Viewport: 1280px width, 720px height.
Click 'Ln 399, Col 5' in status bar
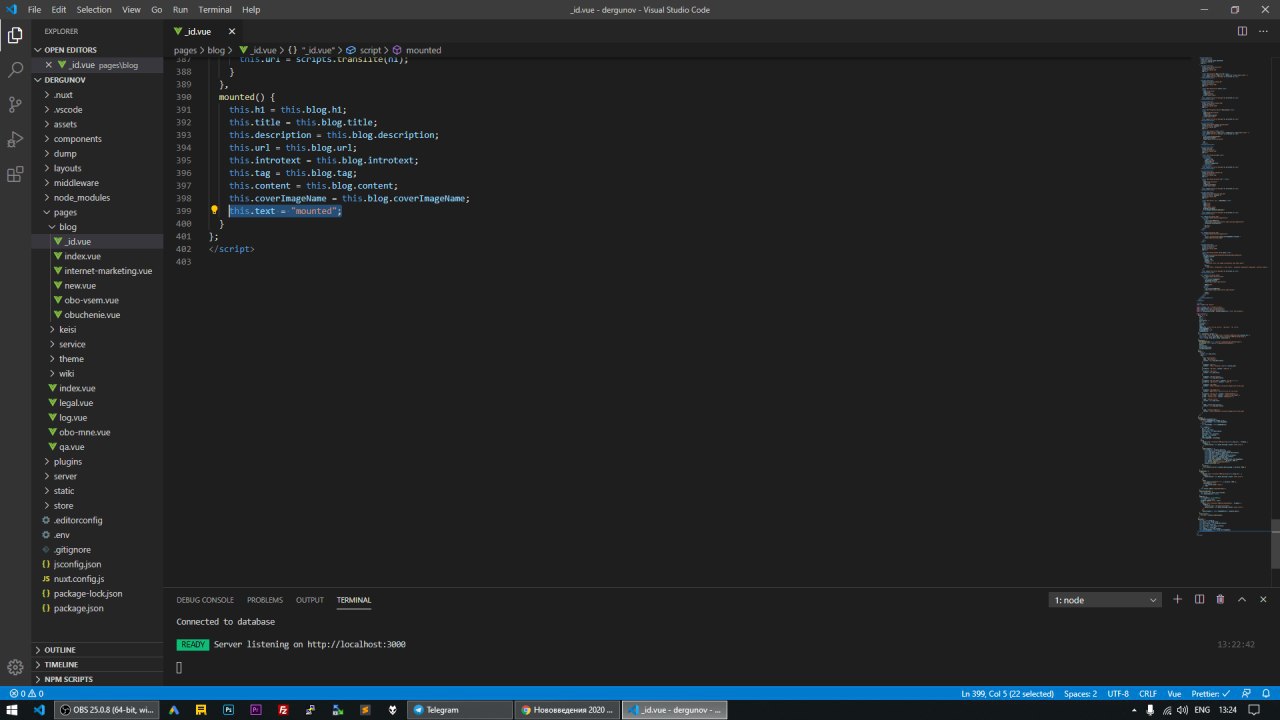tap(1007, 694)
